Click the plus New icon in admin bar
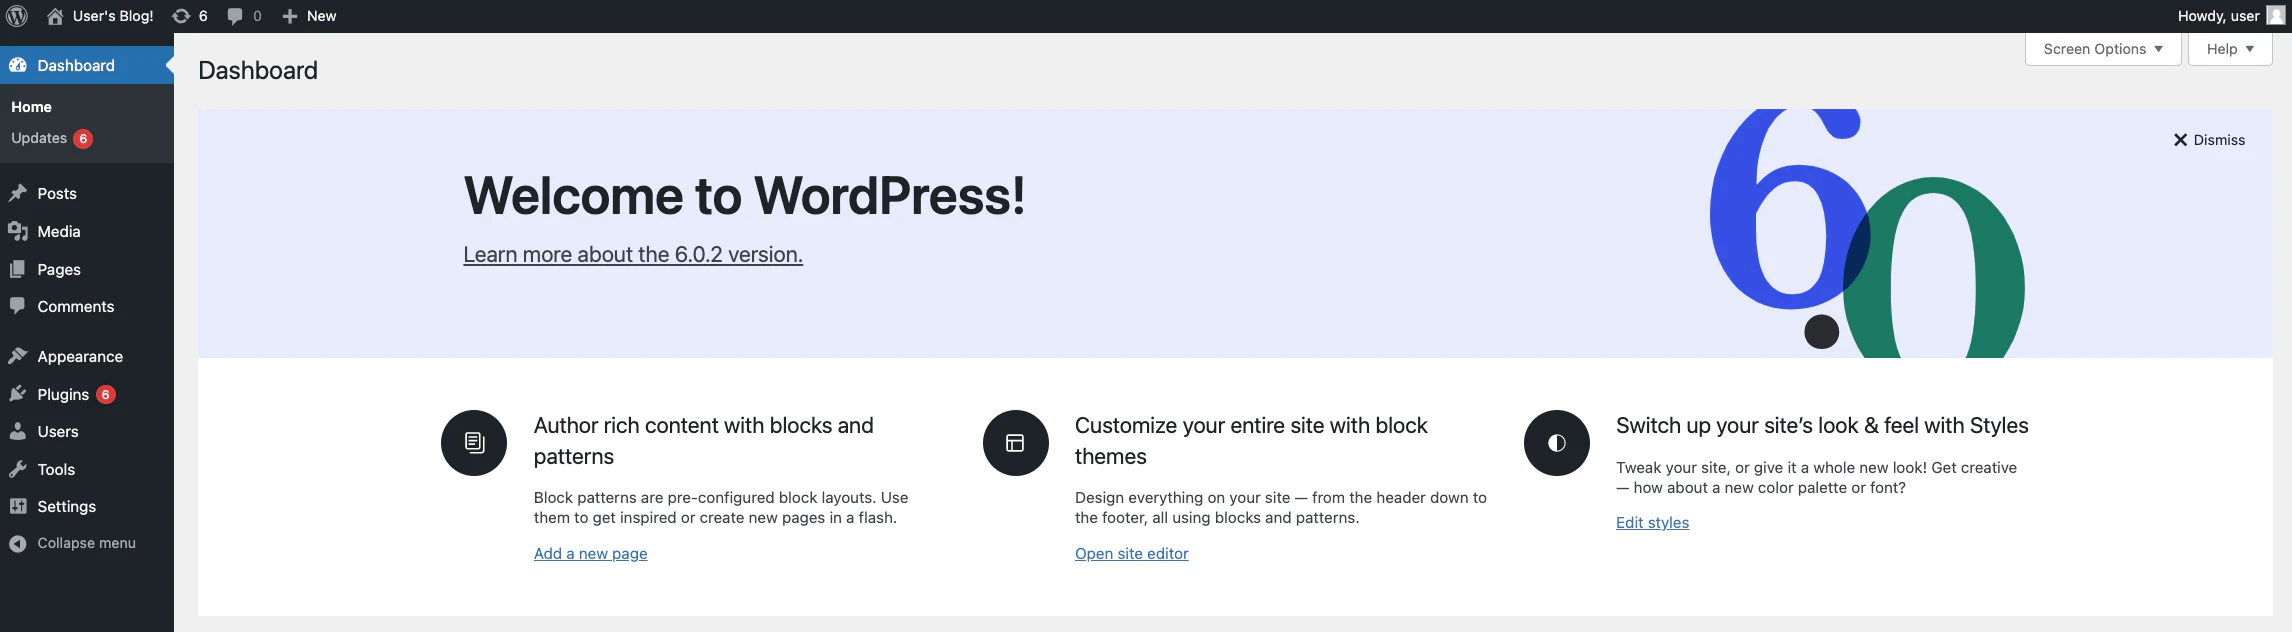This screenshot has height=632, width=2292. coord(290,16)
